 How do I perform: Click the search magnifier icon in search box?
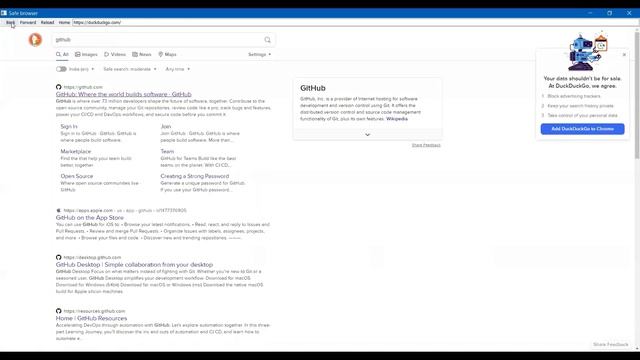pos(267,40)
